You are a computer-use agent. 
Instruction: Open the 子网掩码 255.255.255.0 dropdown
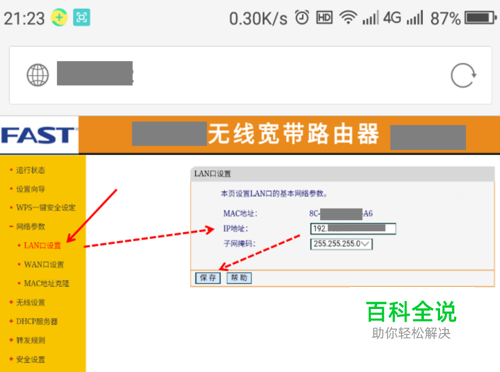point(341,244)
